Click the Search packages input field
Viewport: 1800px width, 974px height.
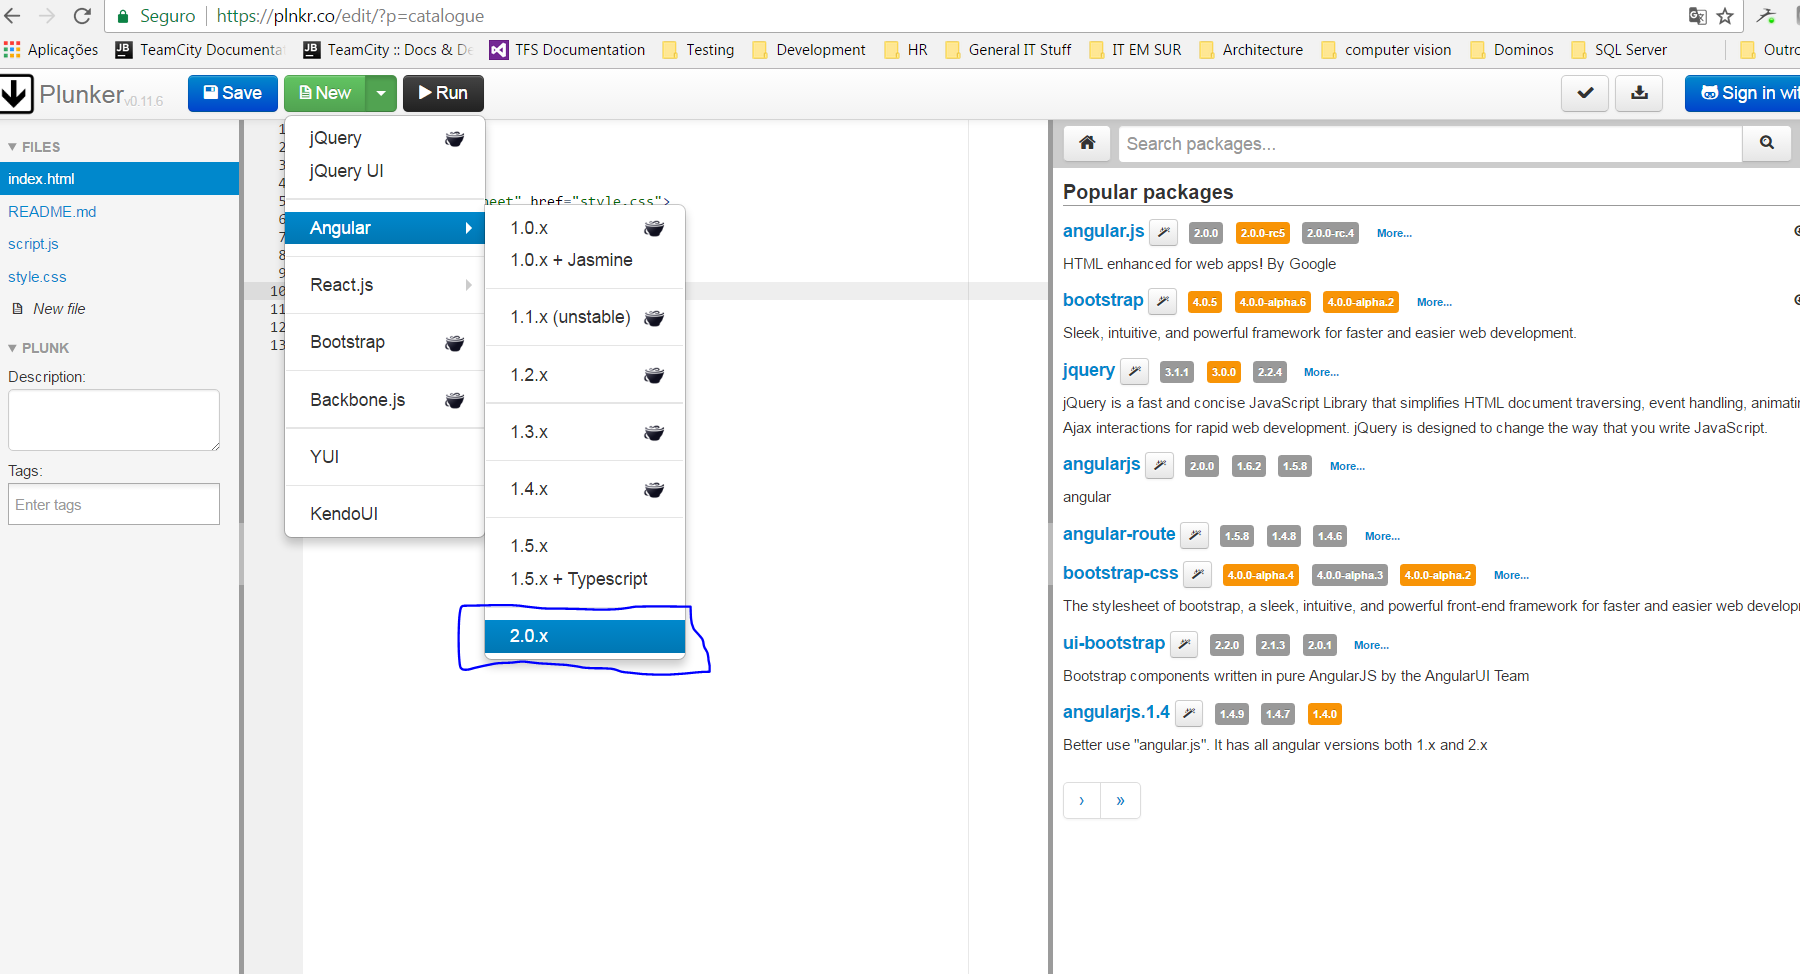(1430, 144)
